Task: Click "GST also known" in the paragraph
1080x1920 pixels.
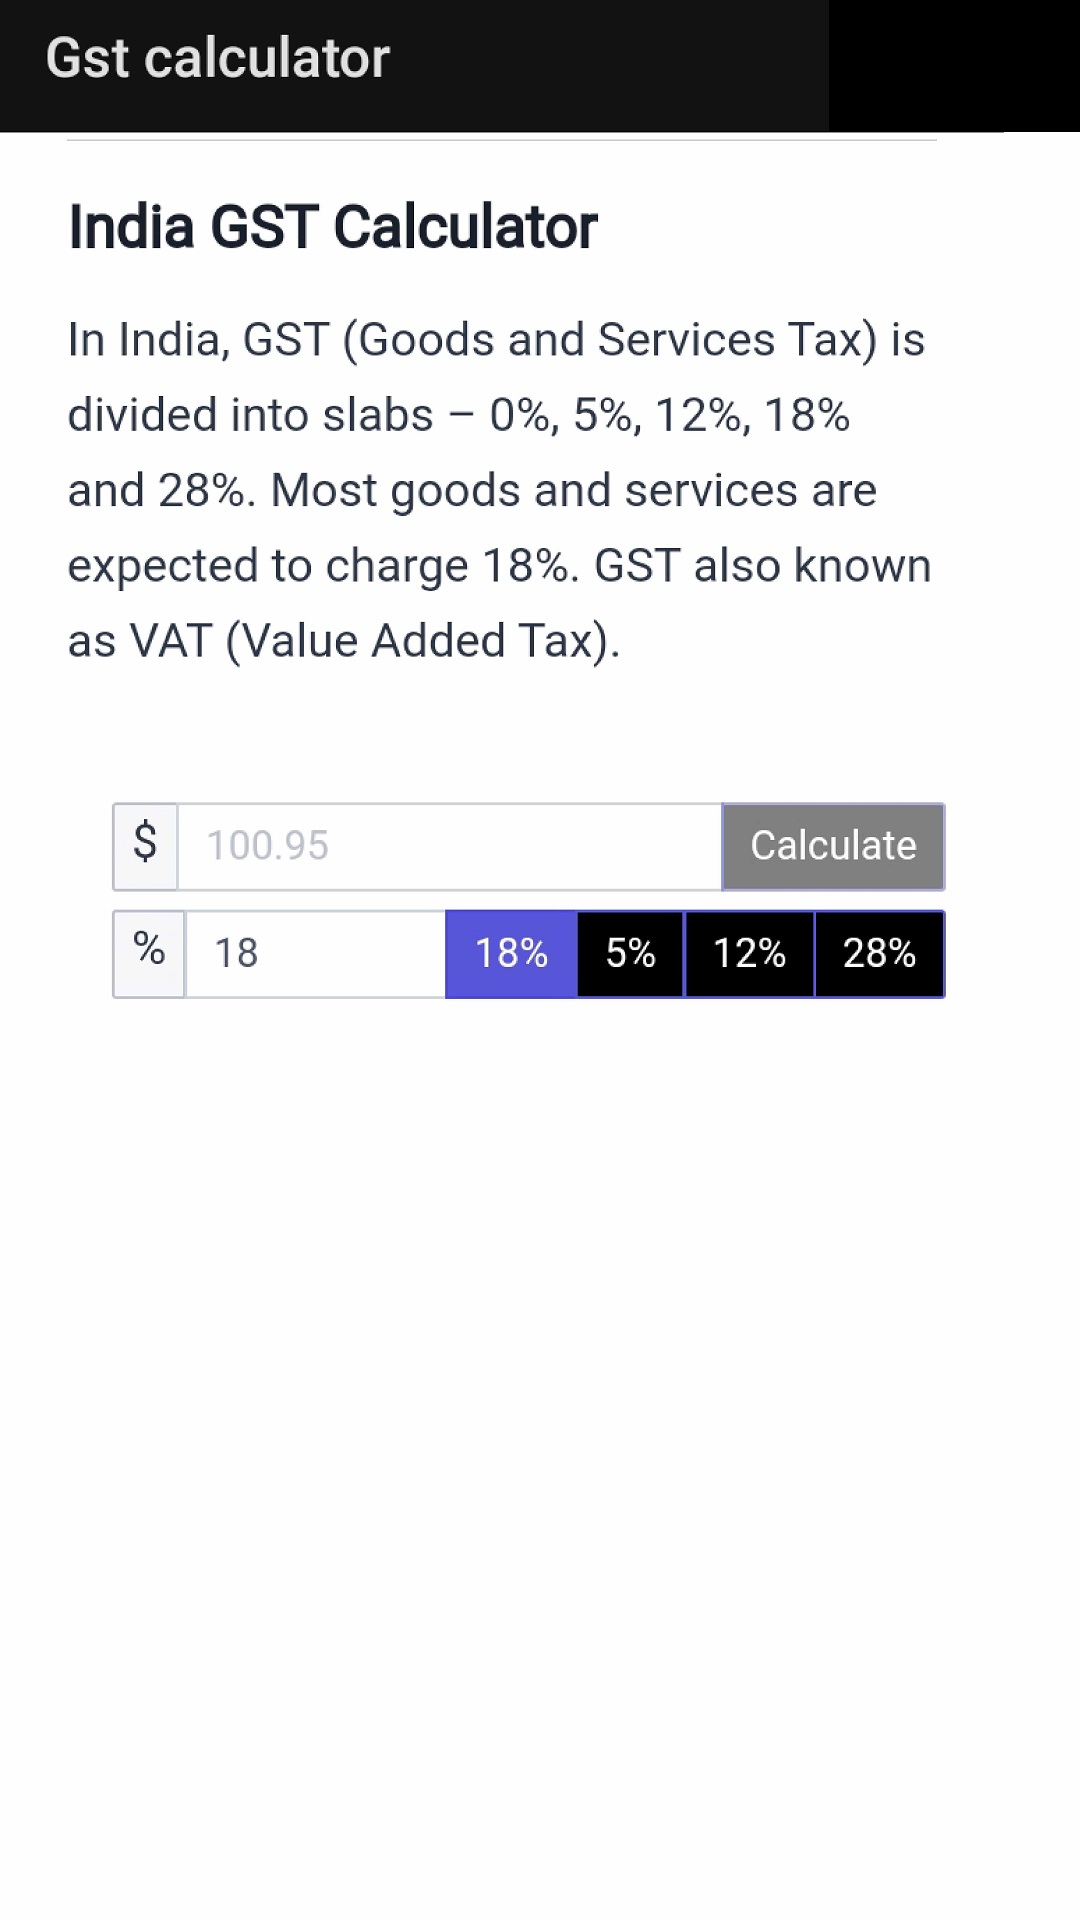Action: tap(762, 566)
